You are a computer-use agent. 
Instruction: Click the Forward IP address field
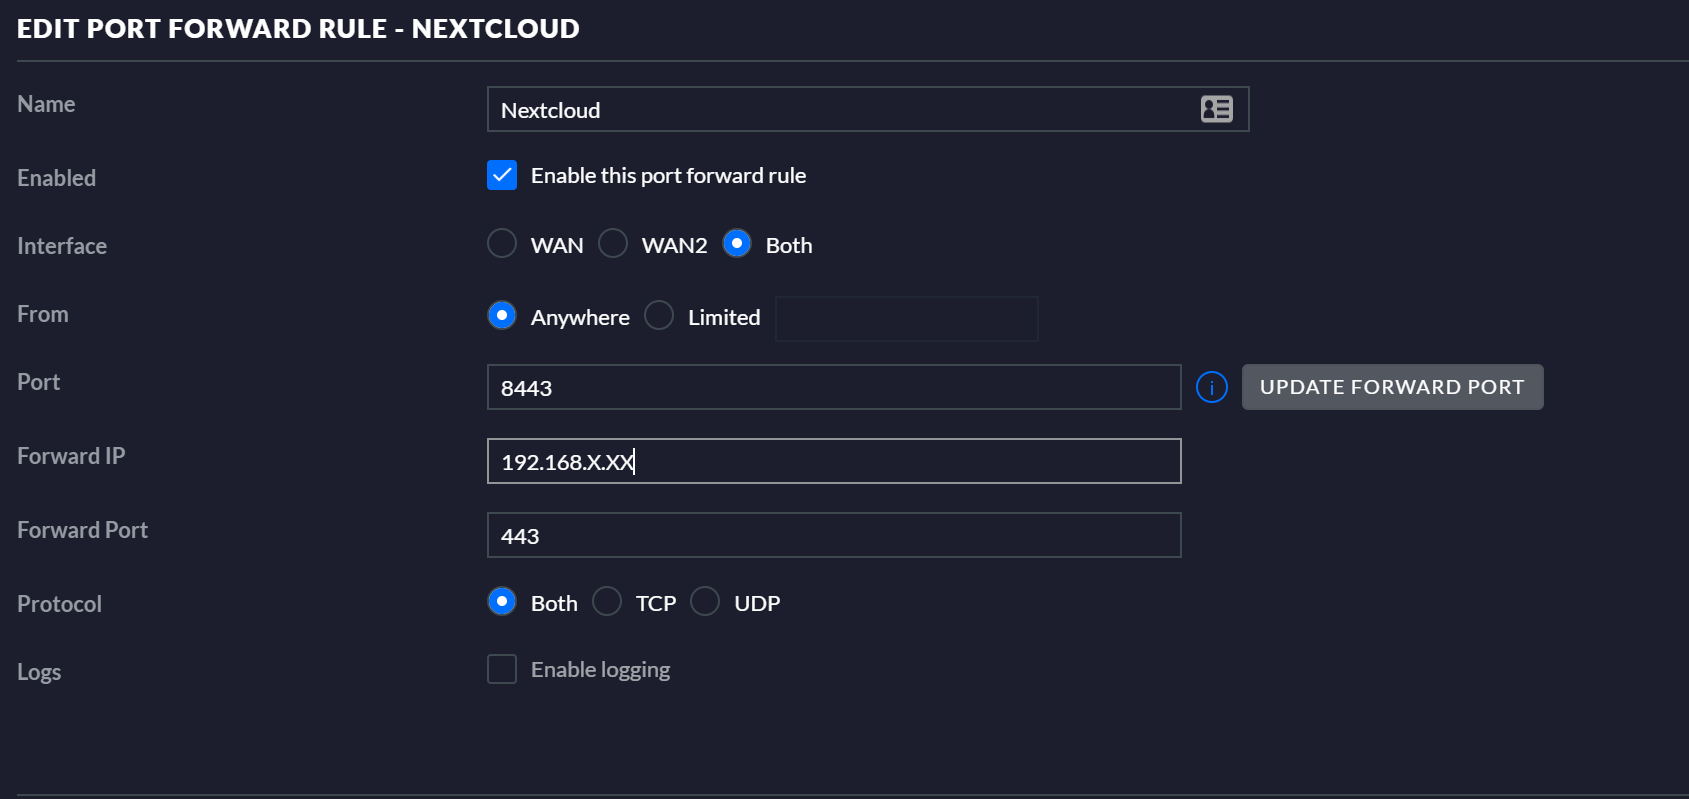pos(833,462)
